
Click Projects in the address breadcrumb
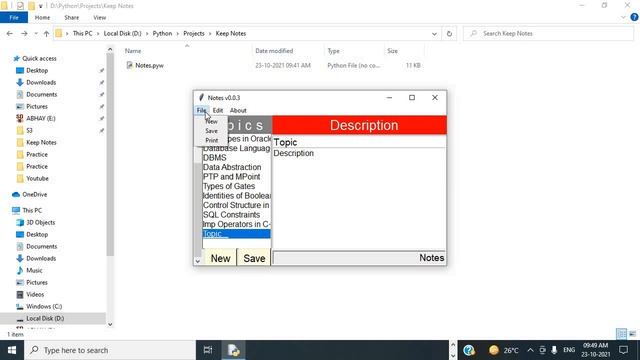pyautogui.click(x=194, y=33)
